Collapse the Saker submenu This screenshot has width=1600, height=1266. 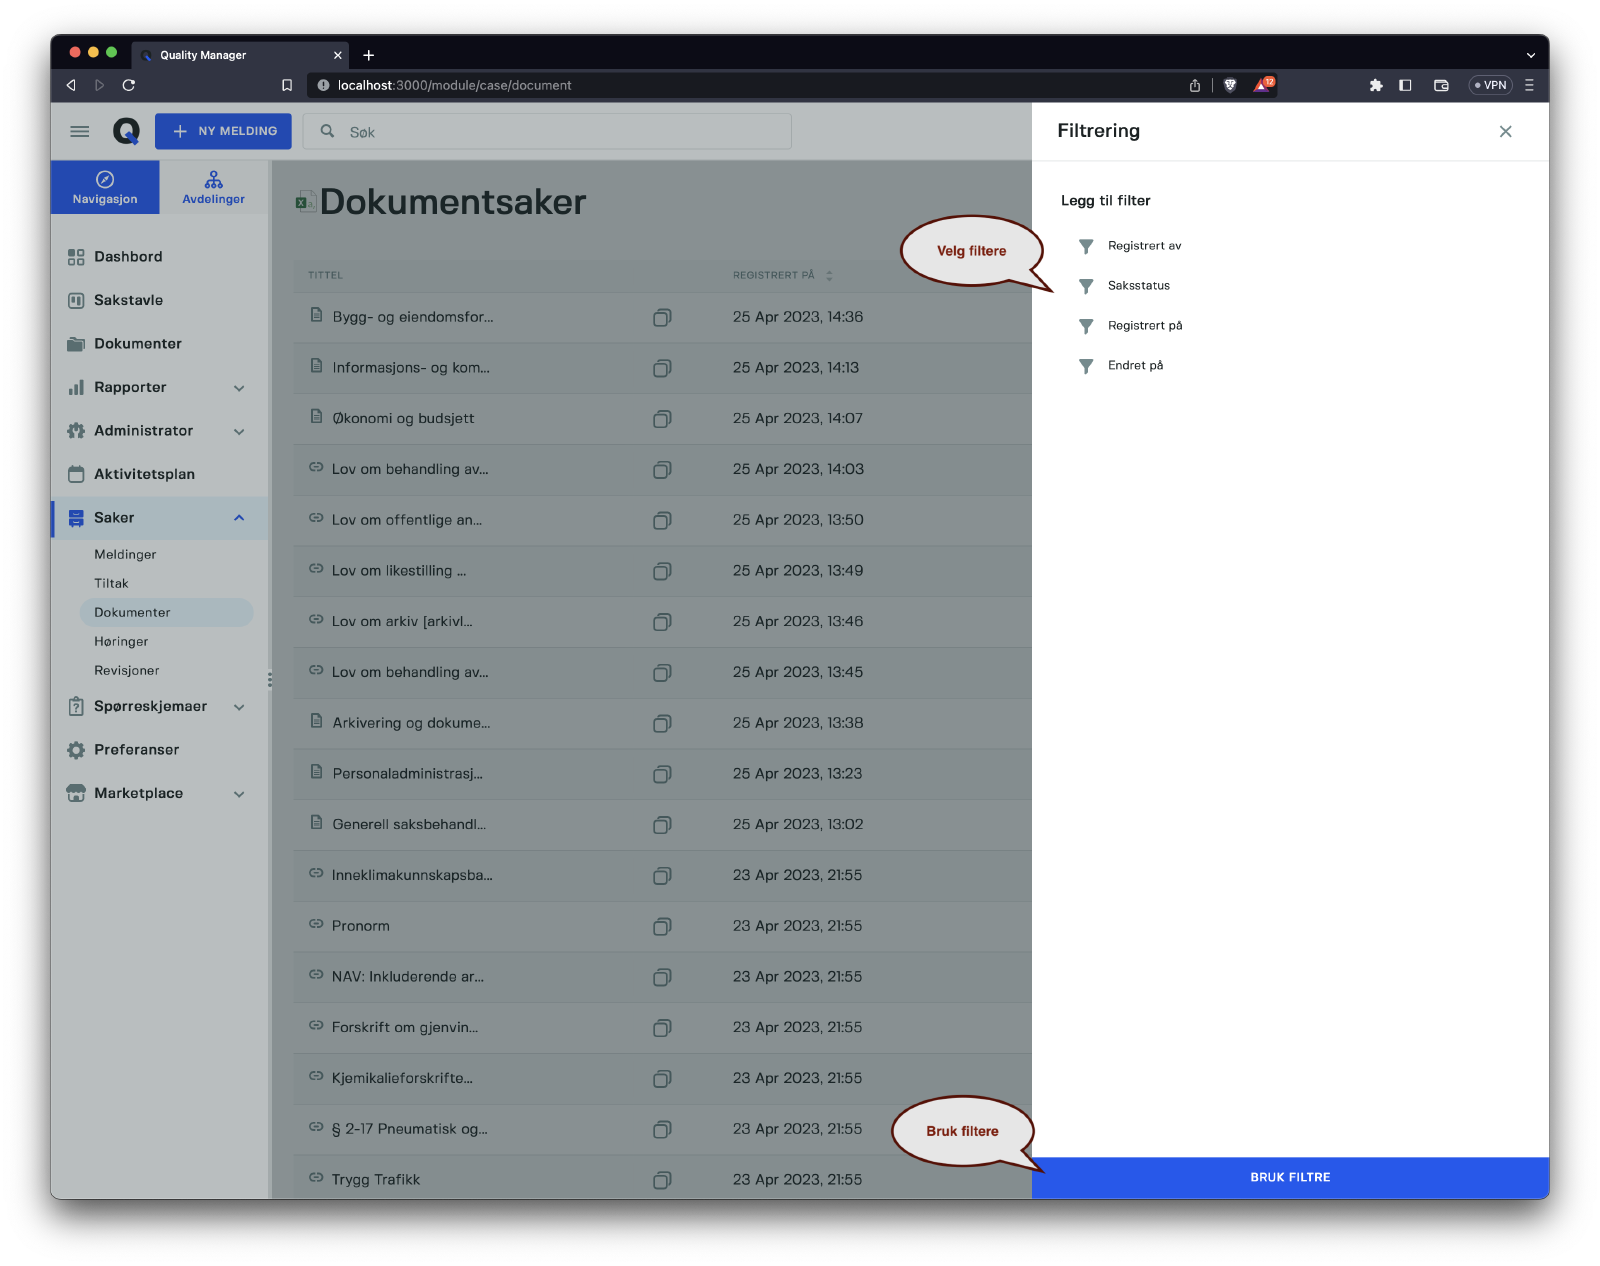point(239,518)
